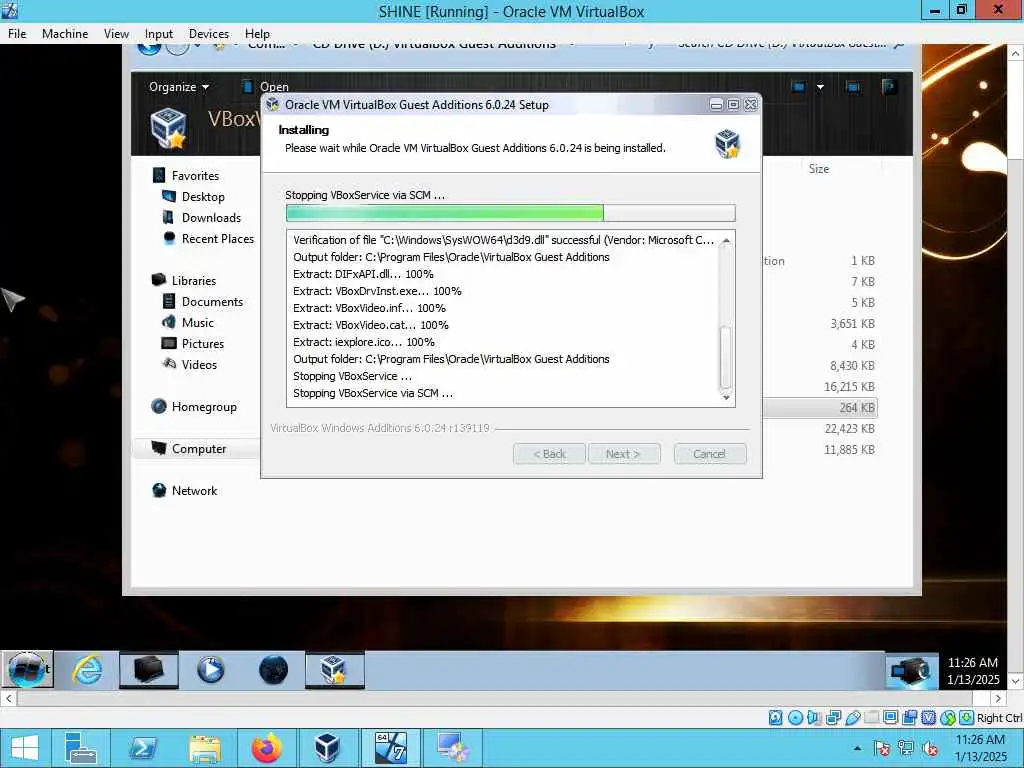
Task: Open Downloads in the navigation pane
Action: (211, 217)
